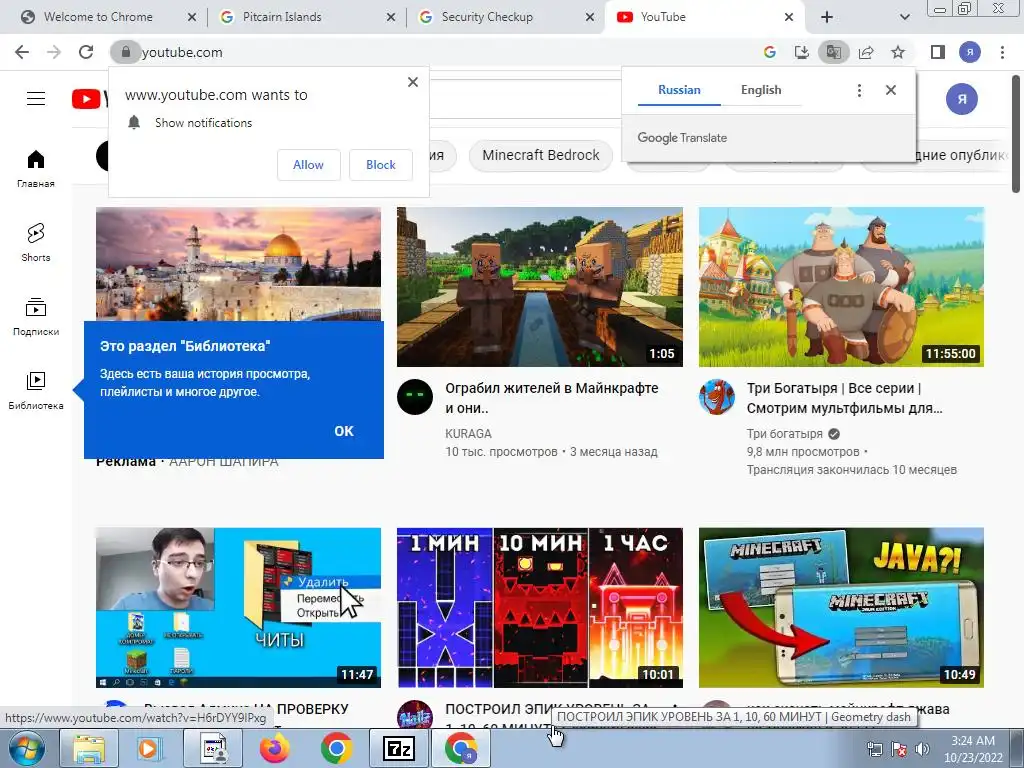Reload the YouTube page
1024x768 pixels.
pyautogui.click(x=86, y=52)
